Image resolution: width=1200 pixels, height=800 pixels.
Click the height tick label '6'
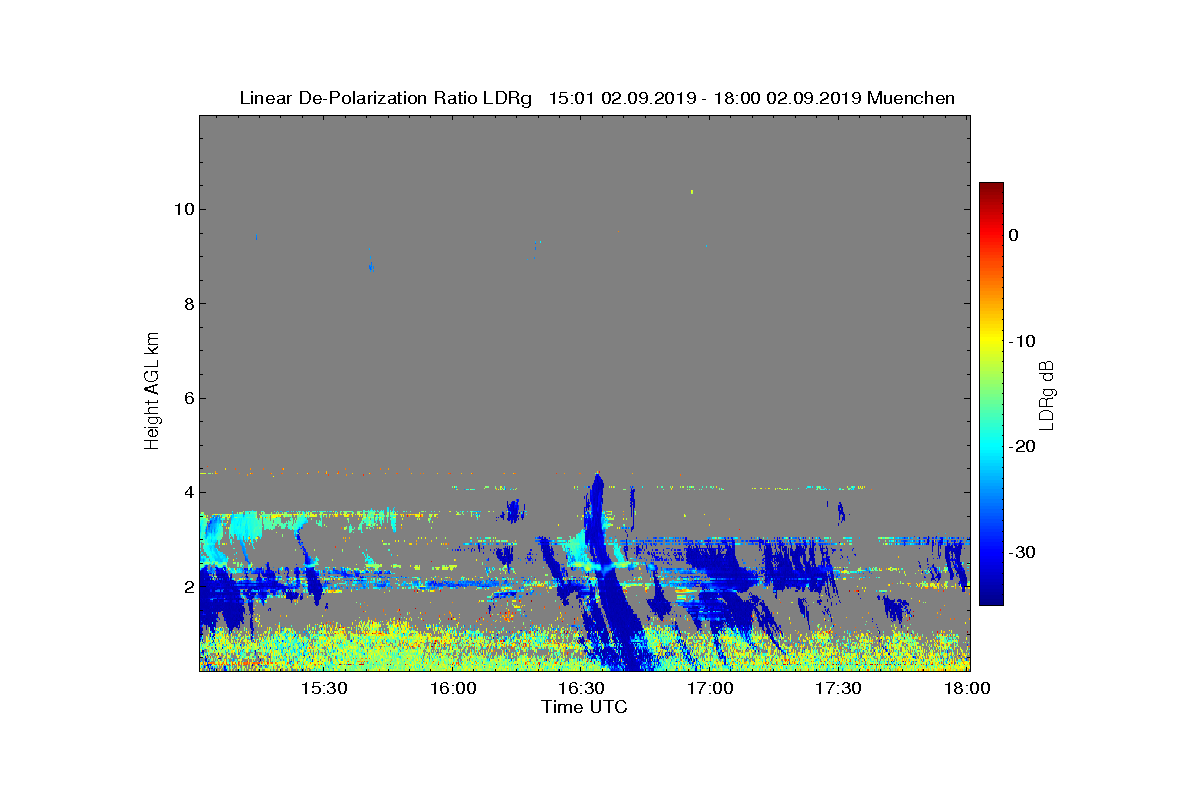pyautogui.click(x=187, y=398)
